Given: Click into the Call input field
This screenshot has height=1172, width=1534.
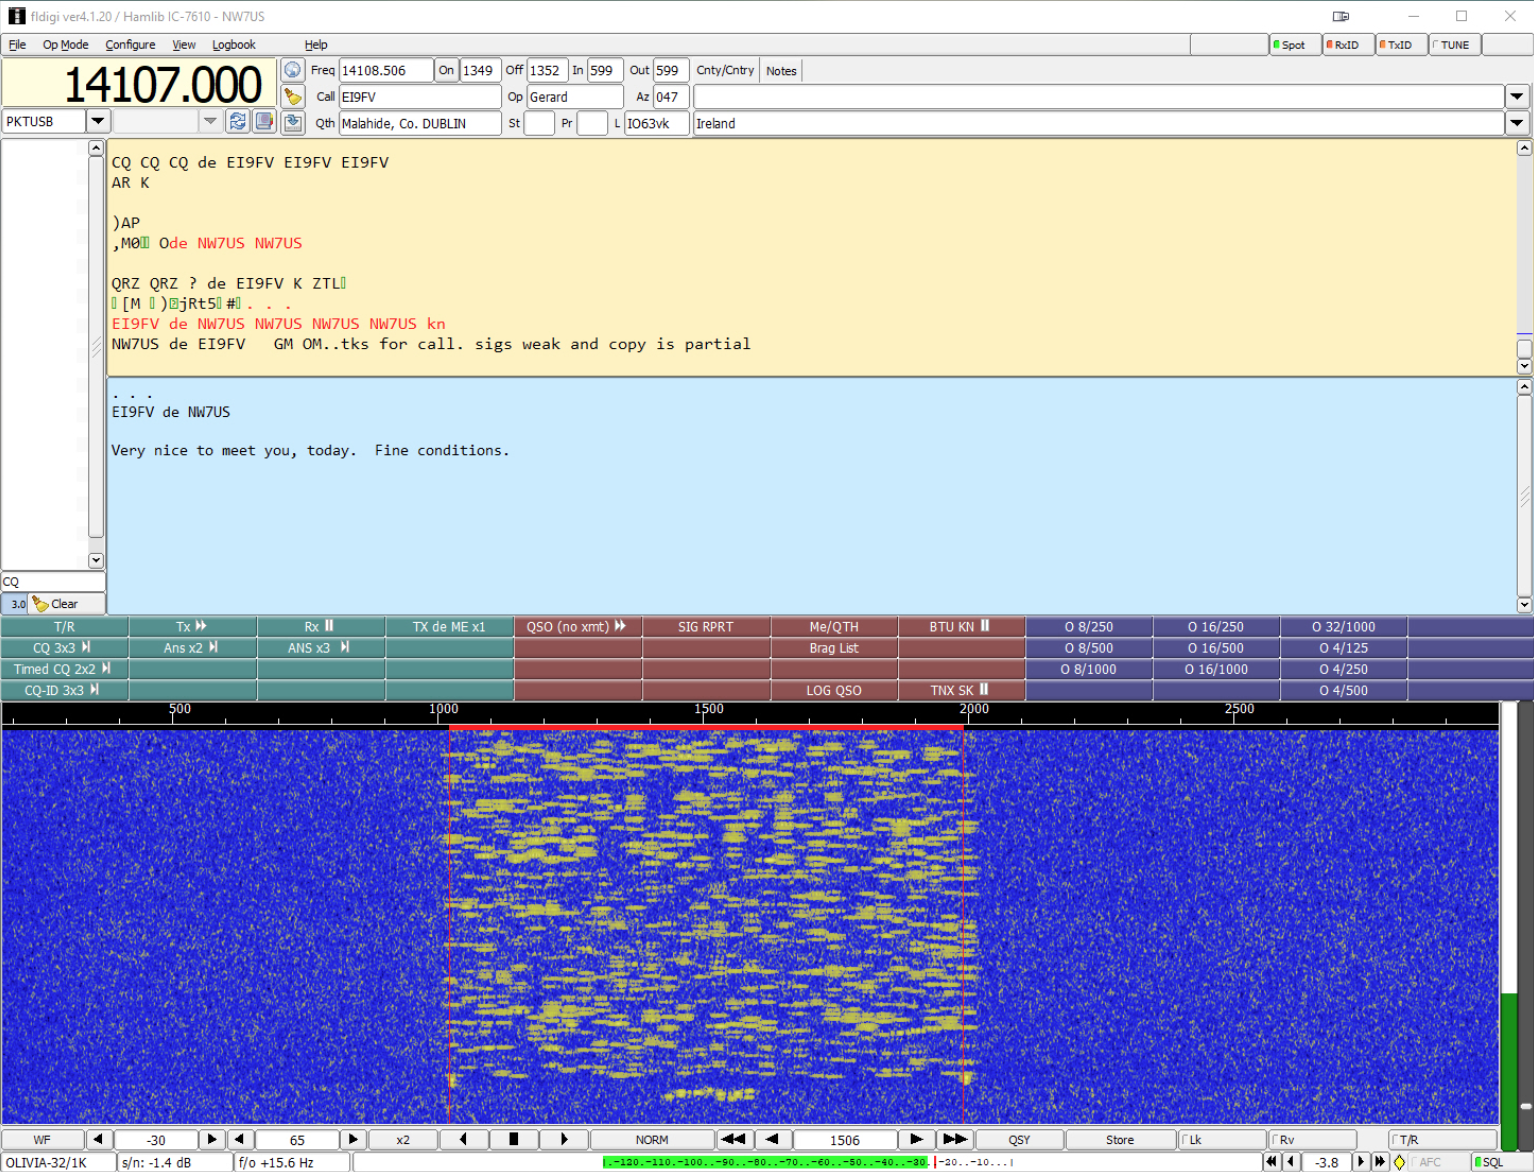Looking at the screenshot, I should point(419,97).
